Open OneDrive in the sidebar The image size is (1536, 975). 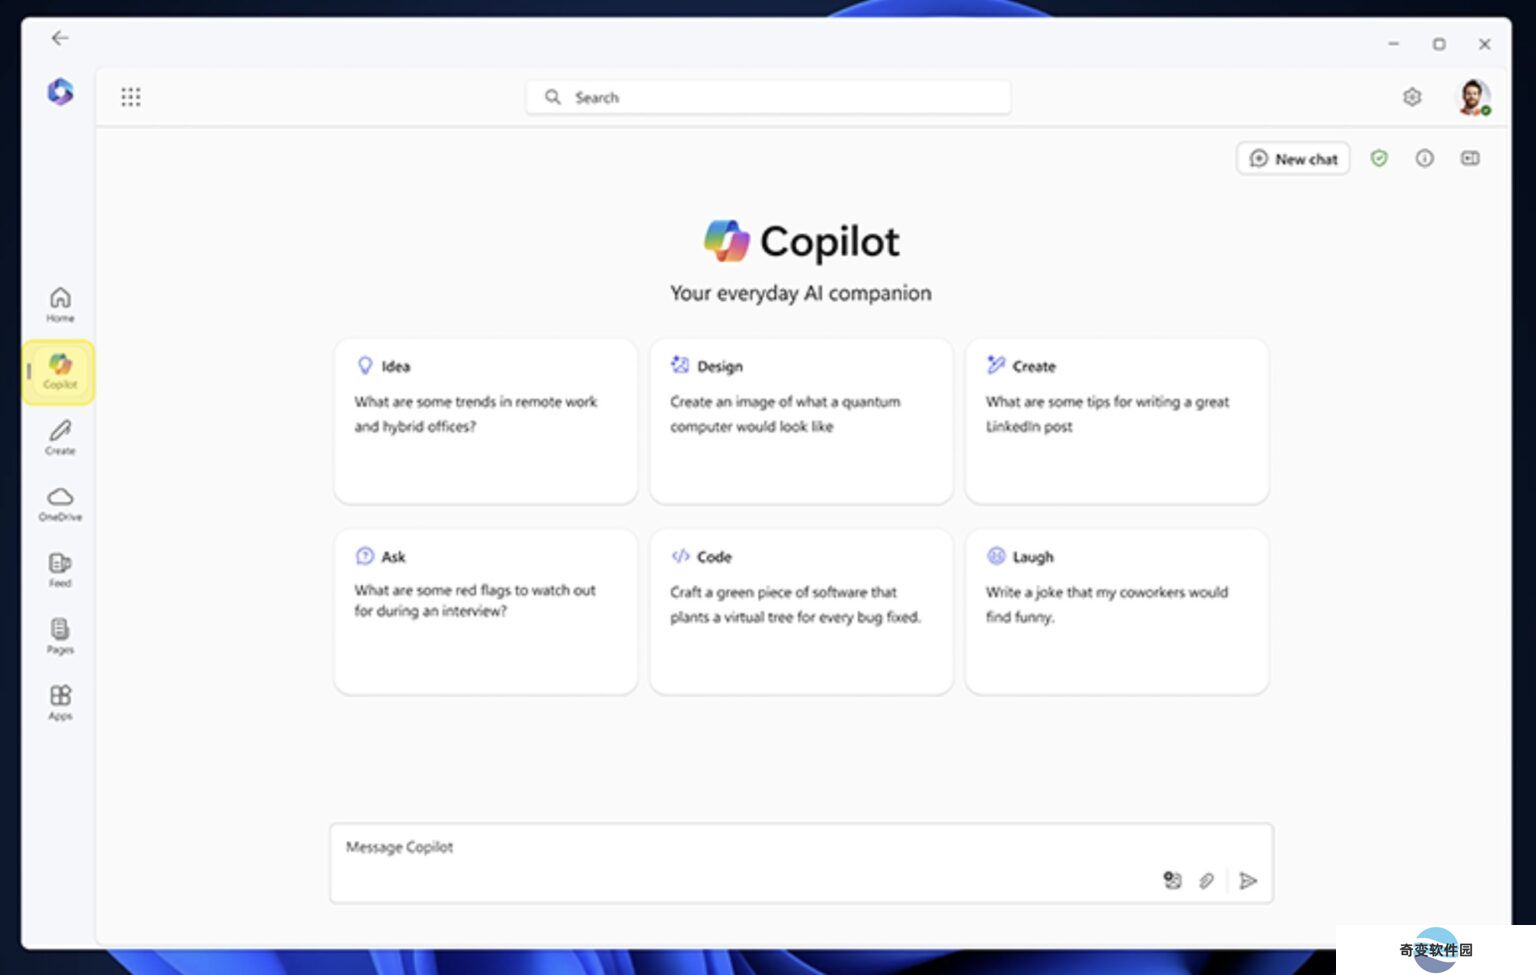tap(60, 504)
